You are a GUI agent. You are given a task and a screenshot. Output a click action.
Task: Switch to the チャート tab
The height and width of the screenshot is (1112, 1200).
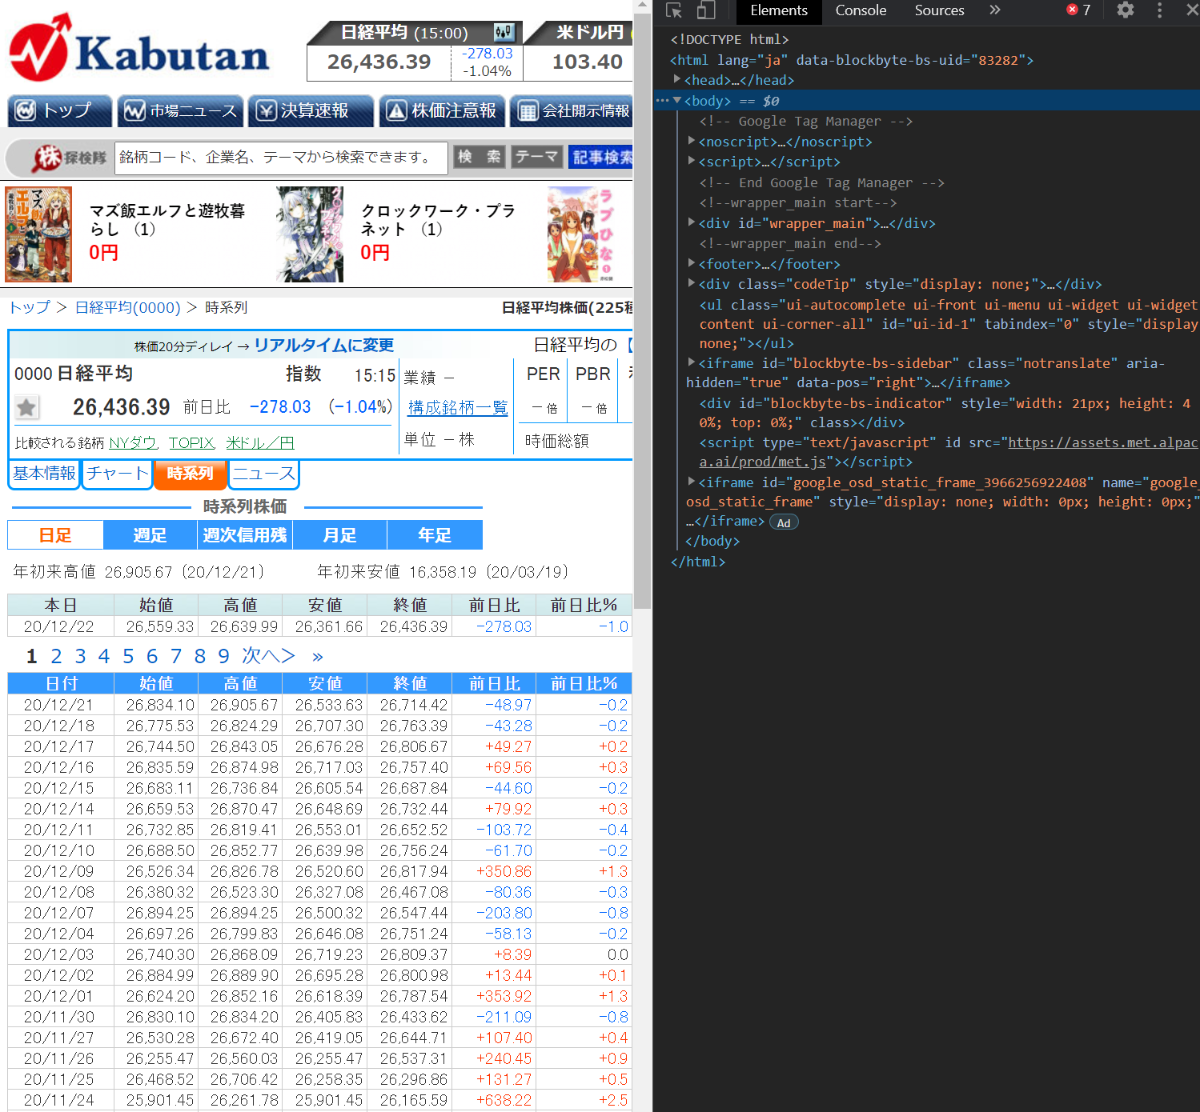click(117, 474)
